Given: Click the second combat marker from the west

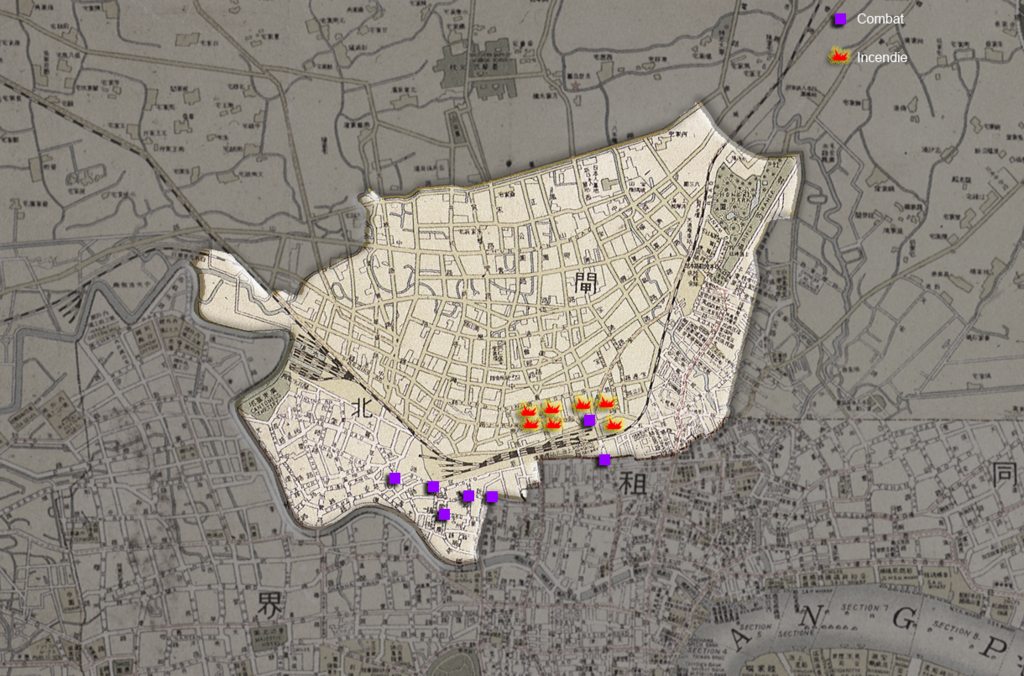Looking at the screenshot, I should click(432, 487).
